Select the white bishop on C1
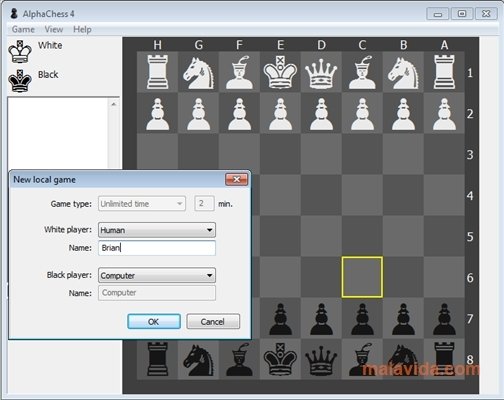This screenshot has width=504, height=400. (x=362, y=72)
